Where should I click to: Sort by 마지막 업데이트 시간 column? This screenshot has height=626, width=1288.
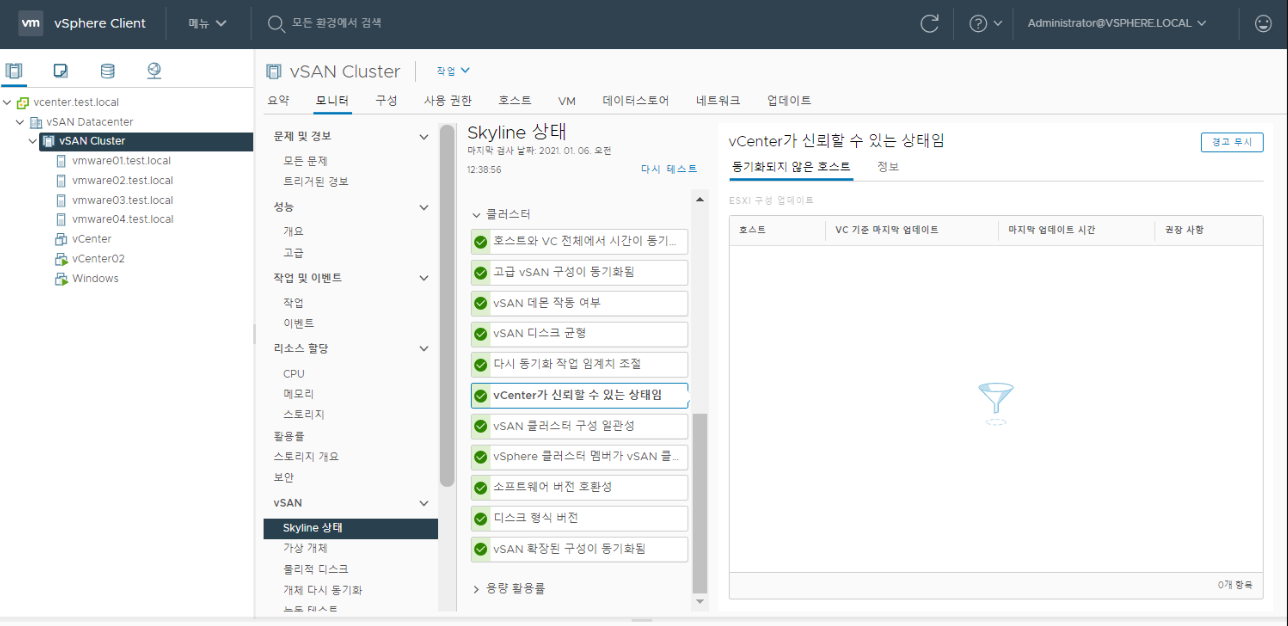1052,230
